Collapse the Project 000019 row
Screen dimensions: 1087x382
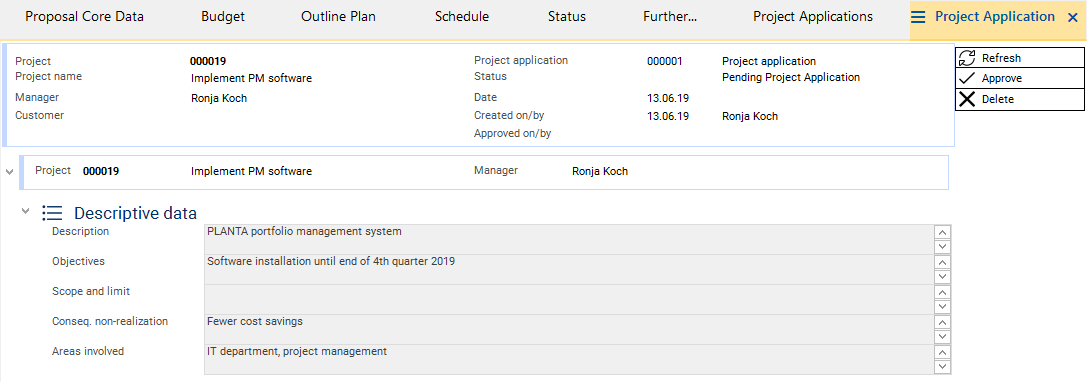(x=9, y=171)
